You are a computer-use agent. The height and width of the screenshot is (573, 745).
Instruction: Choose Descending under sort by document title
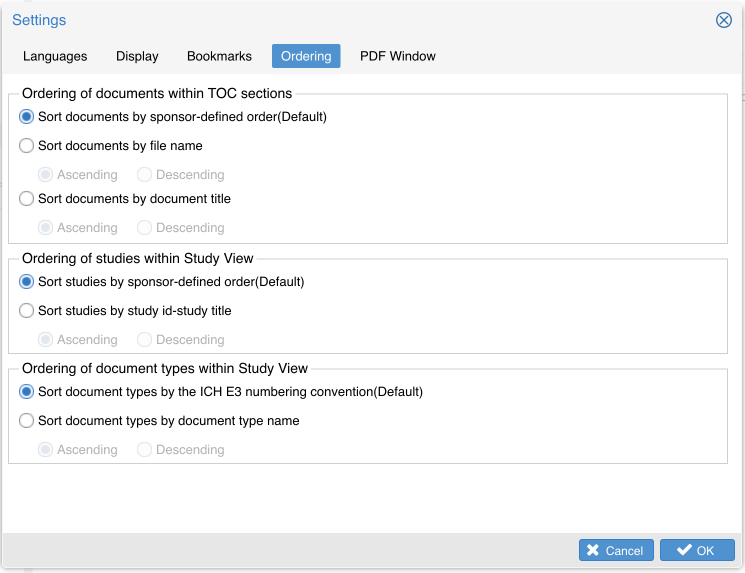(x=145, y=228)
